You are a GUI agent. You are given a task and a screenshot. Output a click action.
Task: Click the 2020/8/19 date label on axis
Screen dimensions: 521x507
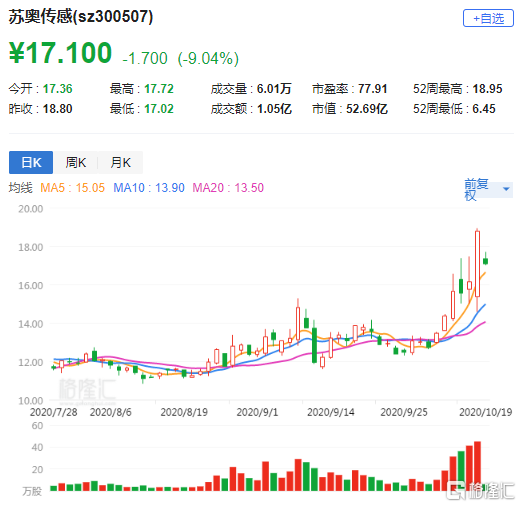tap(184, 412)
